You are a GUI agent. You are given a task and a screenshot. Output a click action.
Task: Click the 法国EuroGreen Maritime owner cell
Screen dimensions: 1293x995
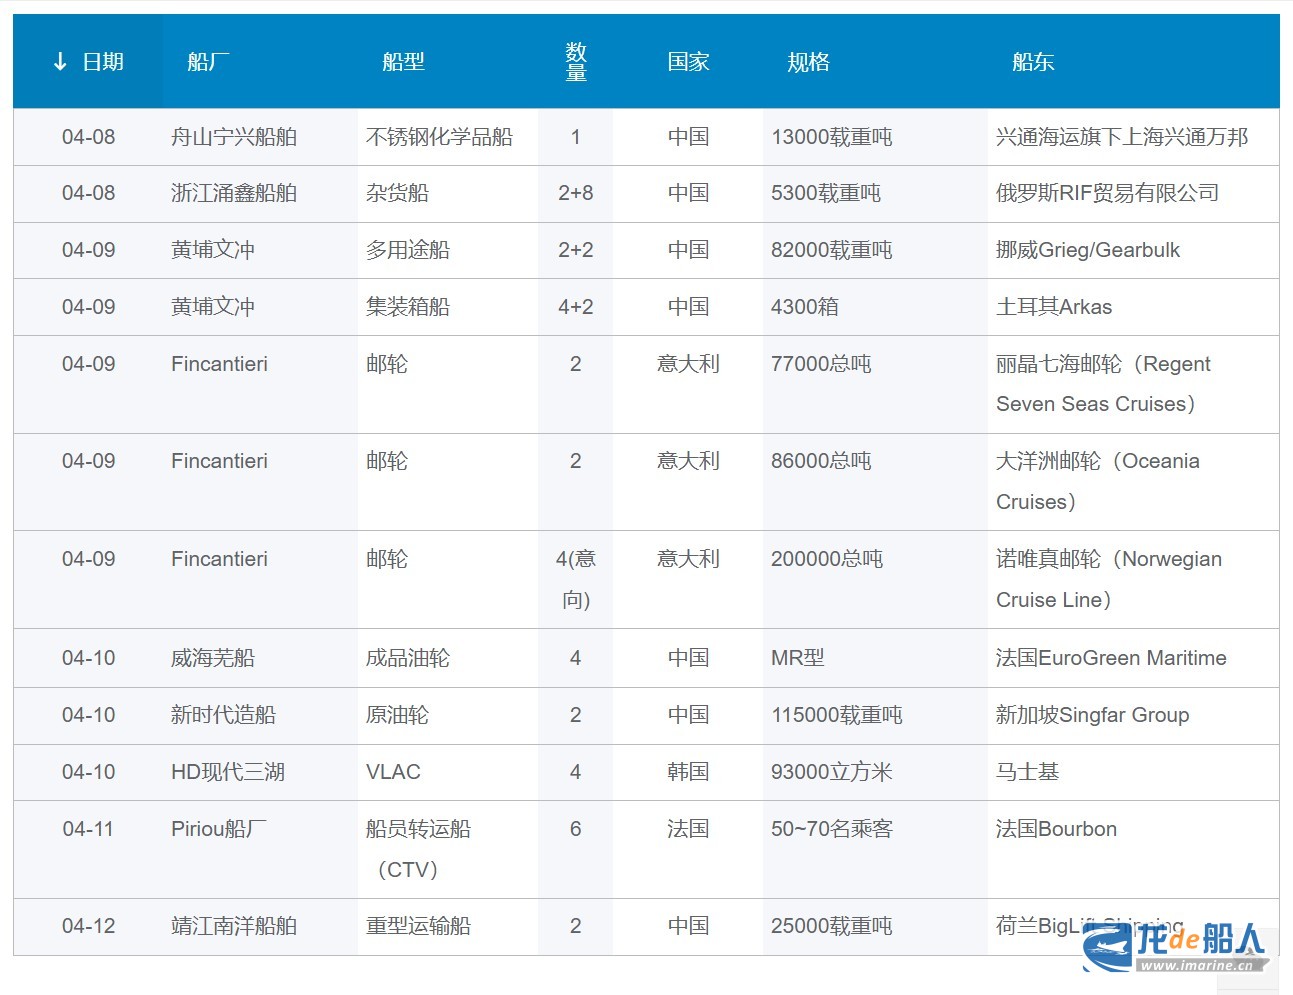[x=1110, y=658]
